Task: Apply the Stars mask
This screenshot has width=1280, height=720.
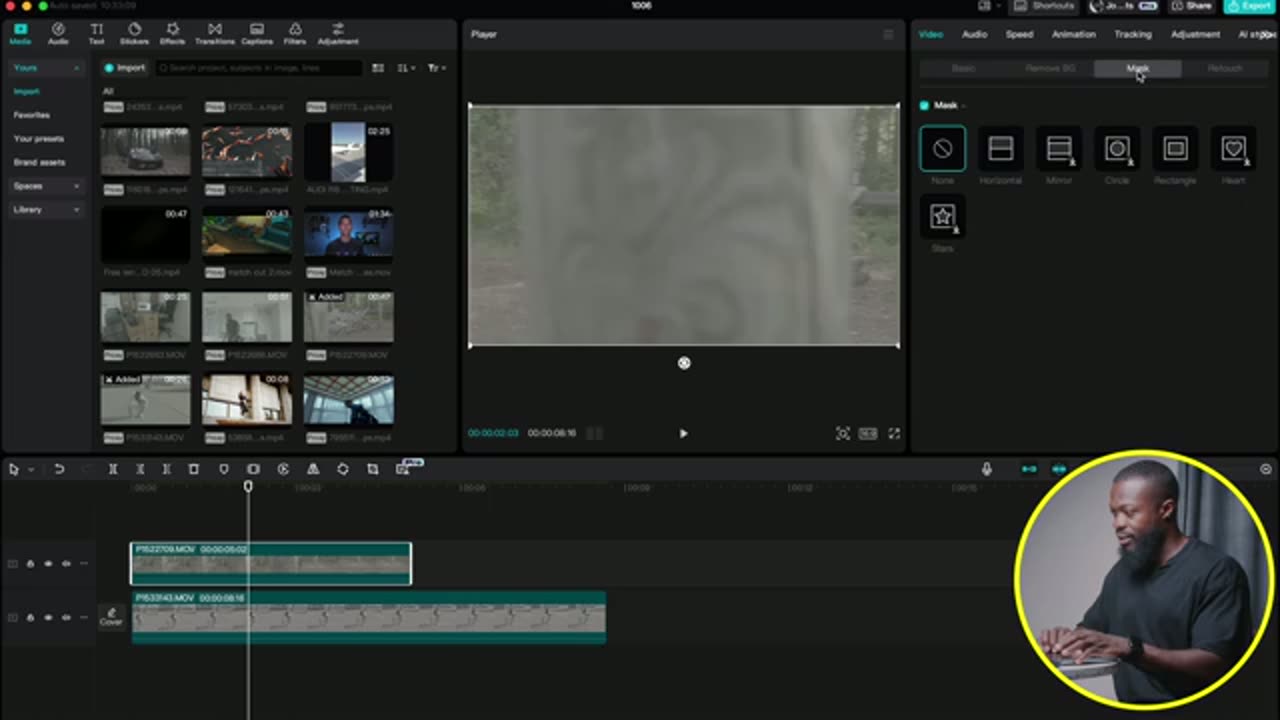Action: coord(942,217)
